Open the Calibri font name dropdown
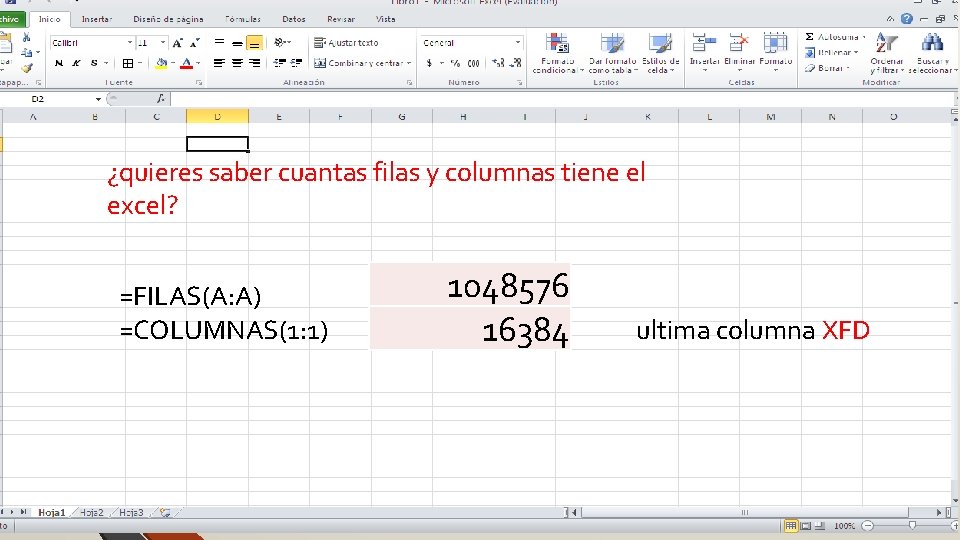 point(130,43)
